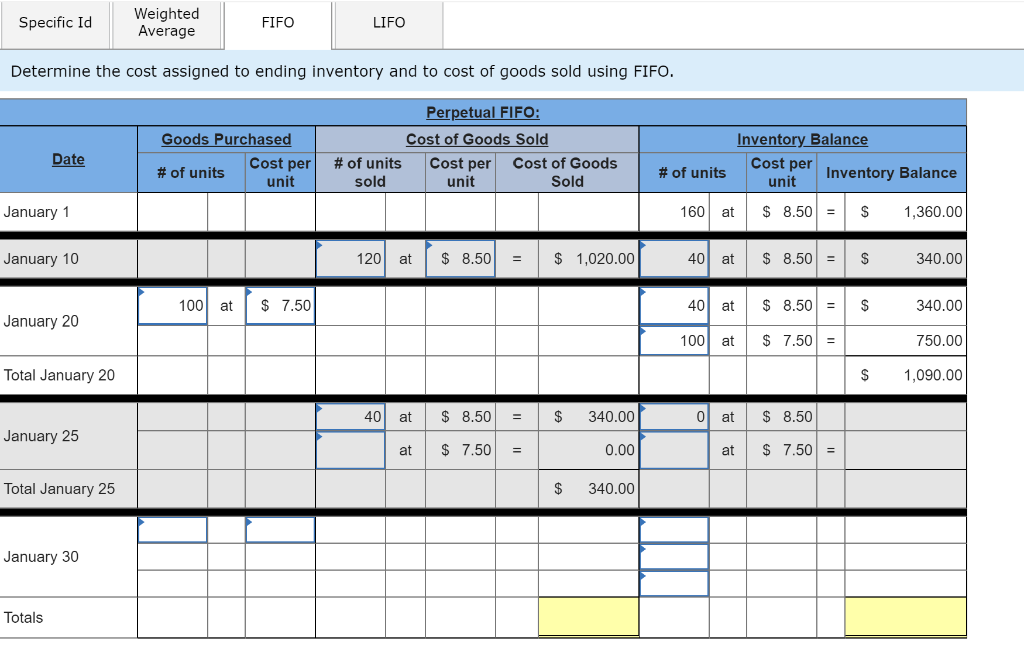This screenshot has width=1024, height=645.
Task: Click empty January 25 inventory units field at $7.50
Action: click(674, 450)
